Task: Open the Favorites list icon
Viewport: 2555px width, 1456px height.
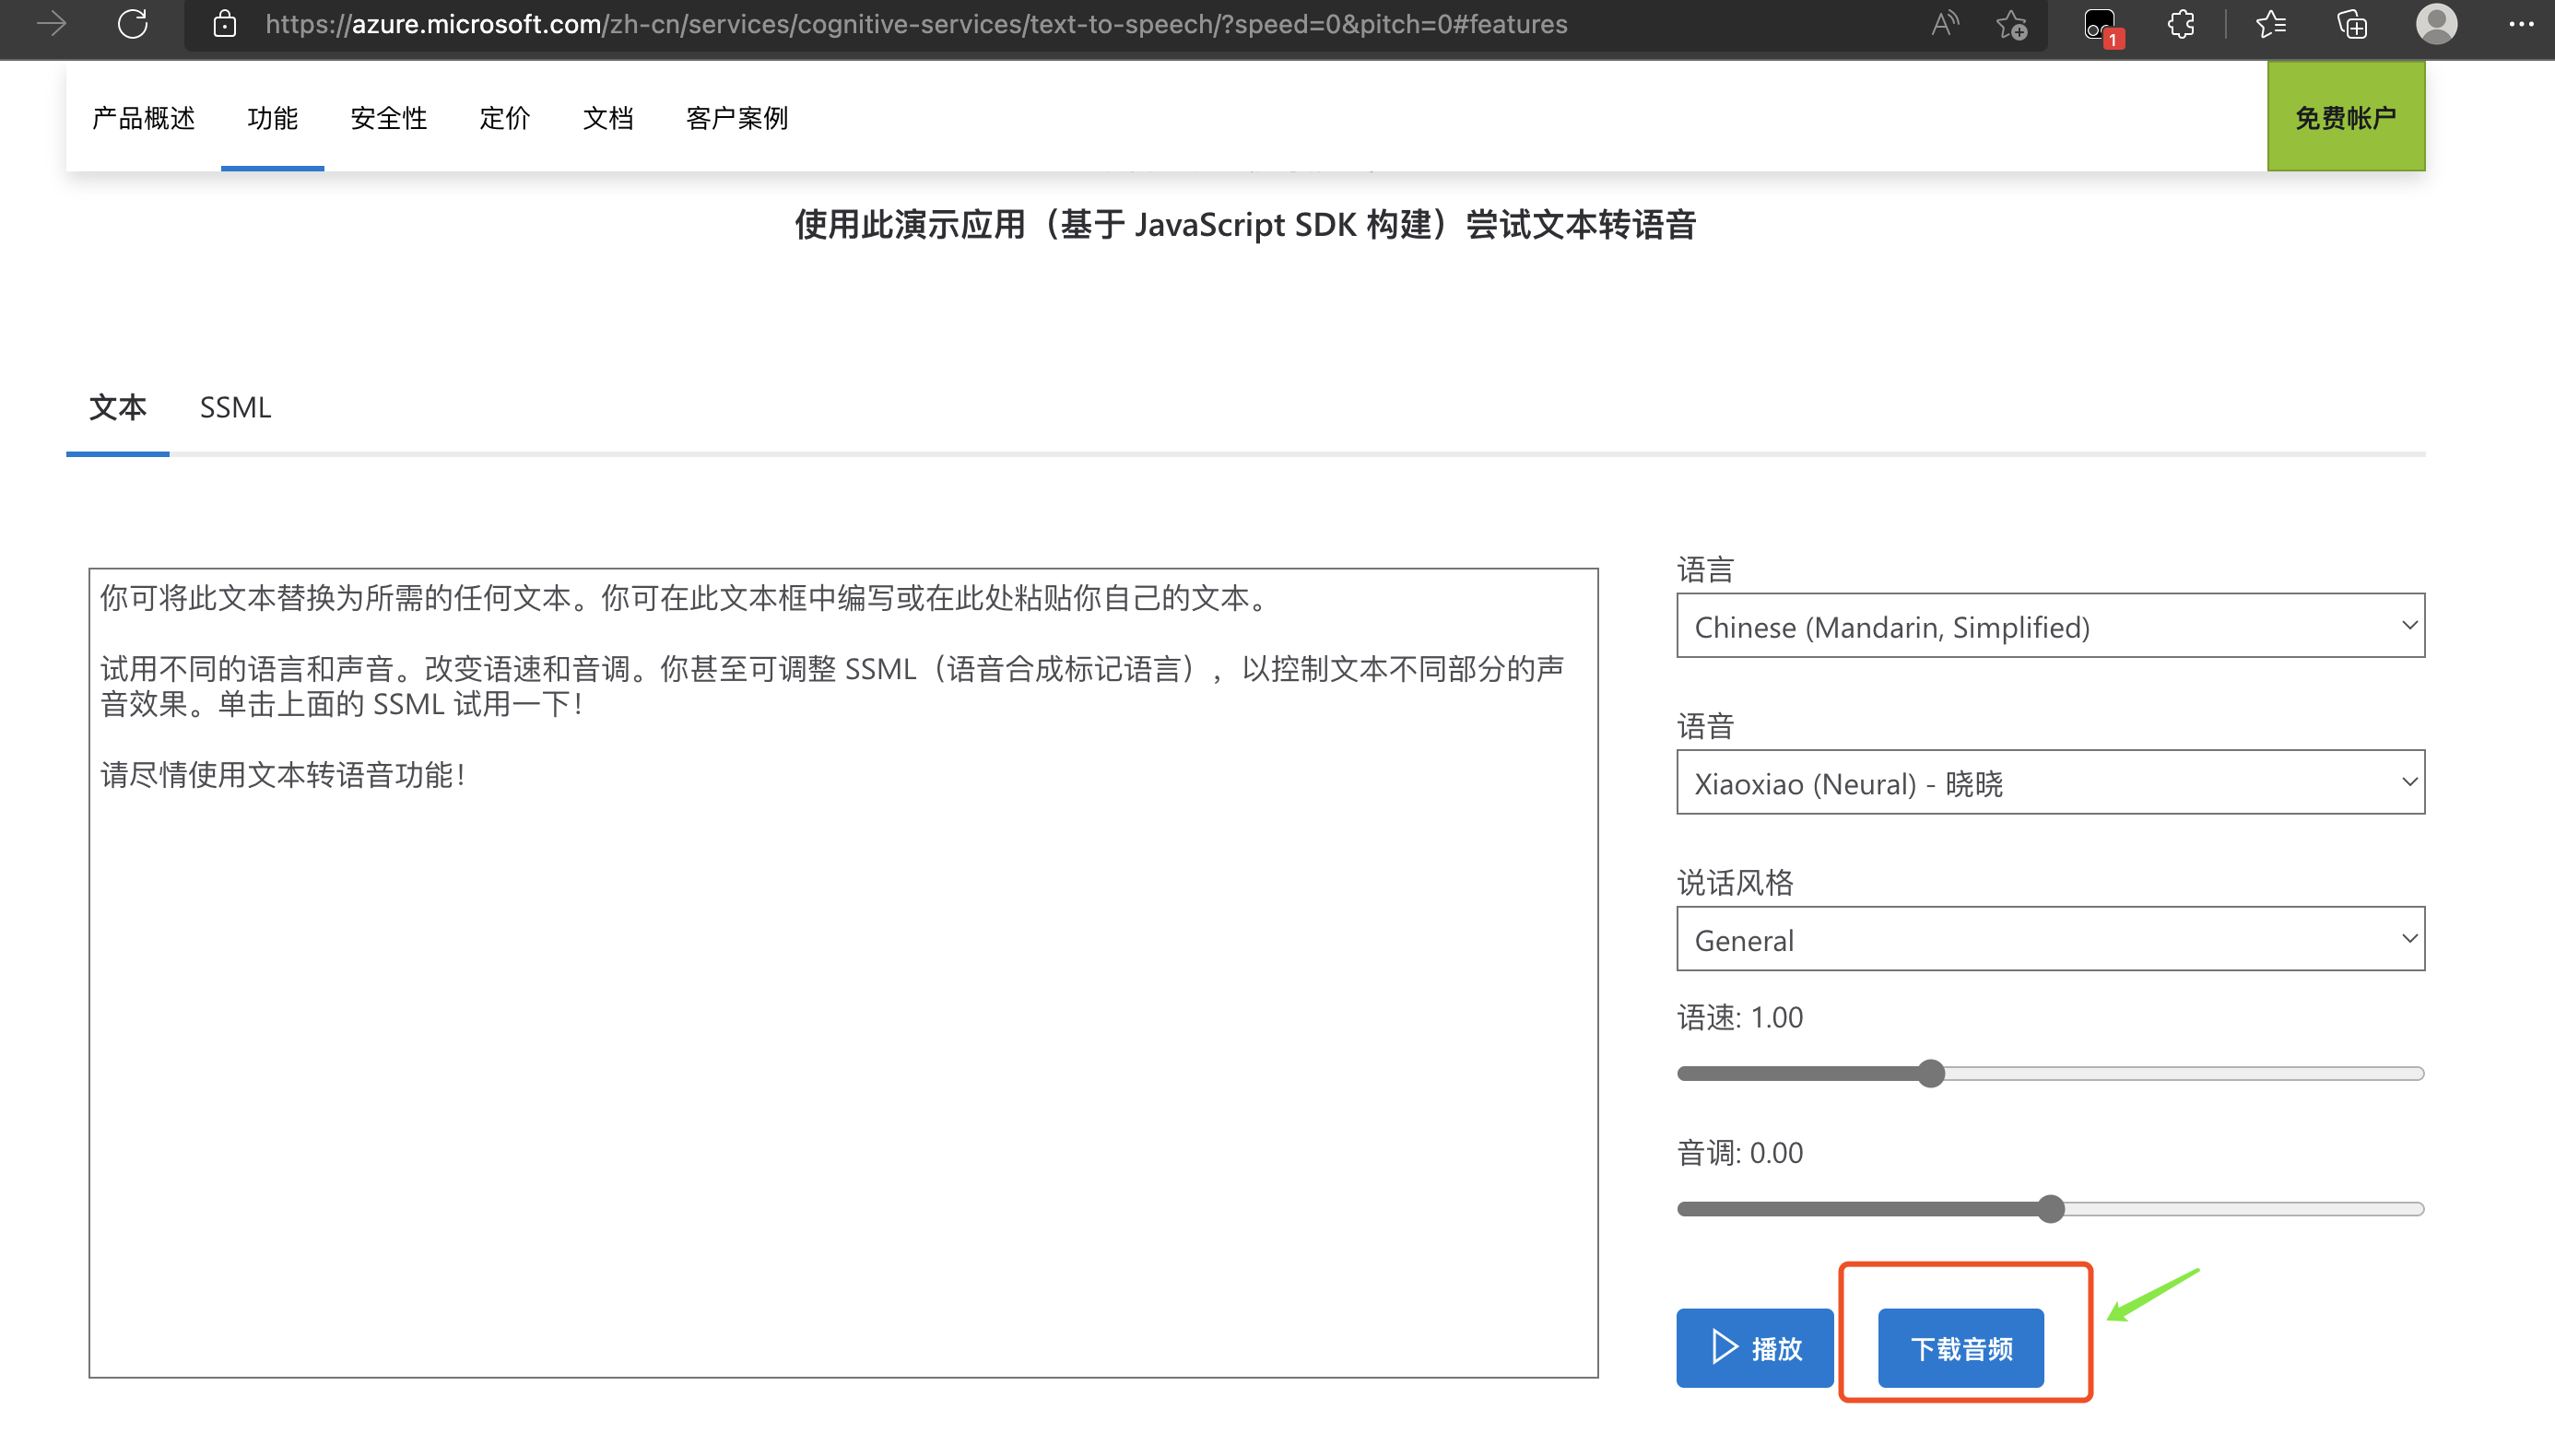Action: pos(2271,24)
